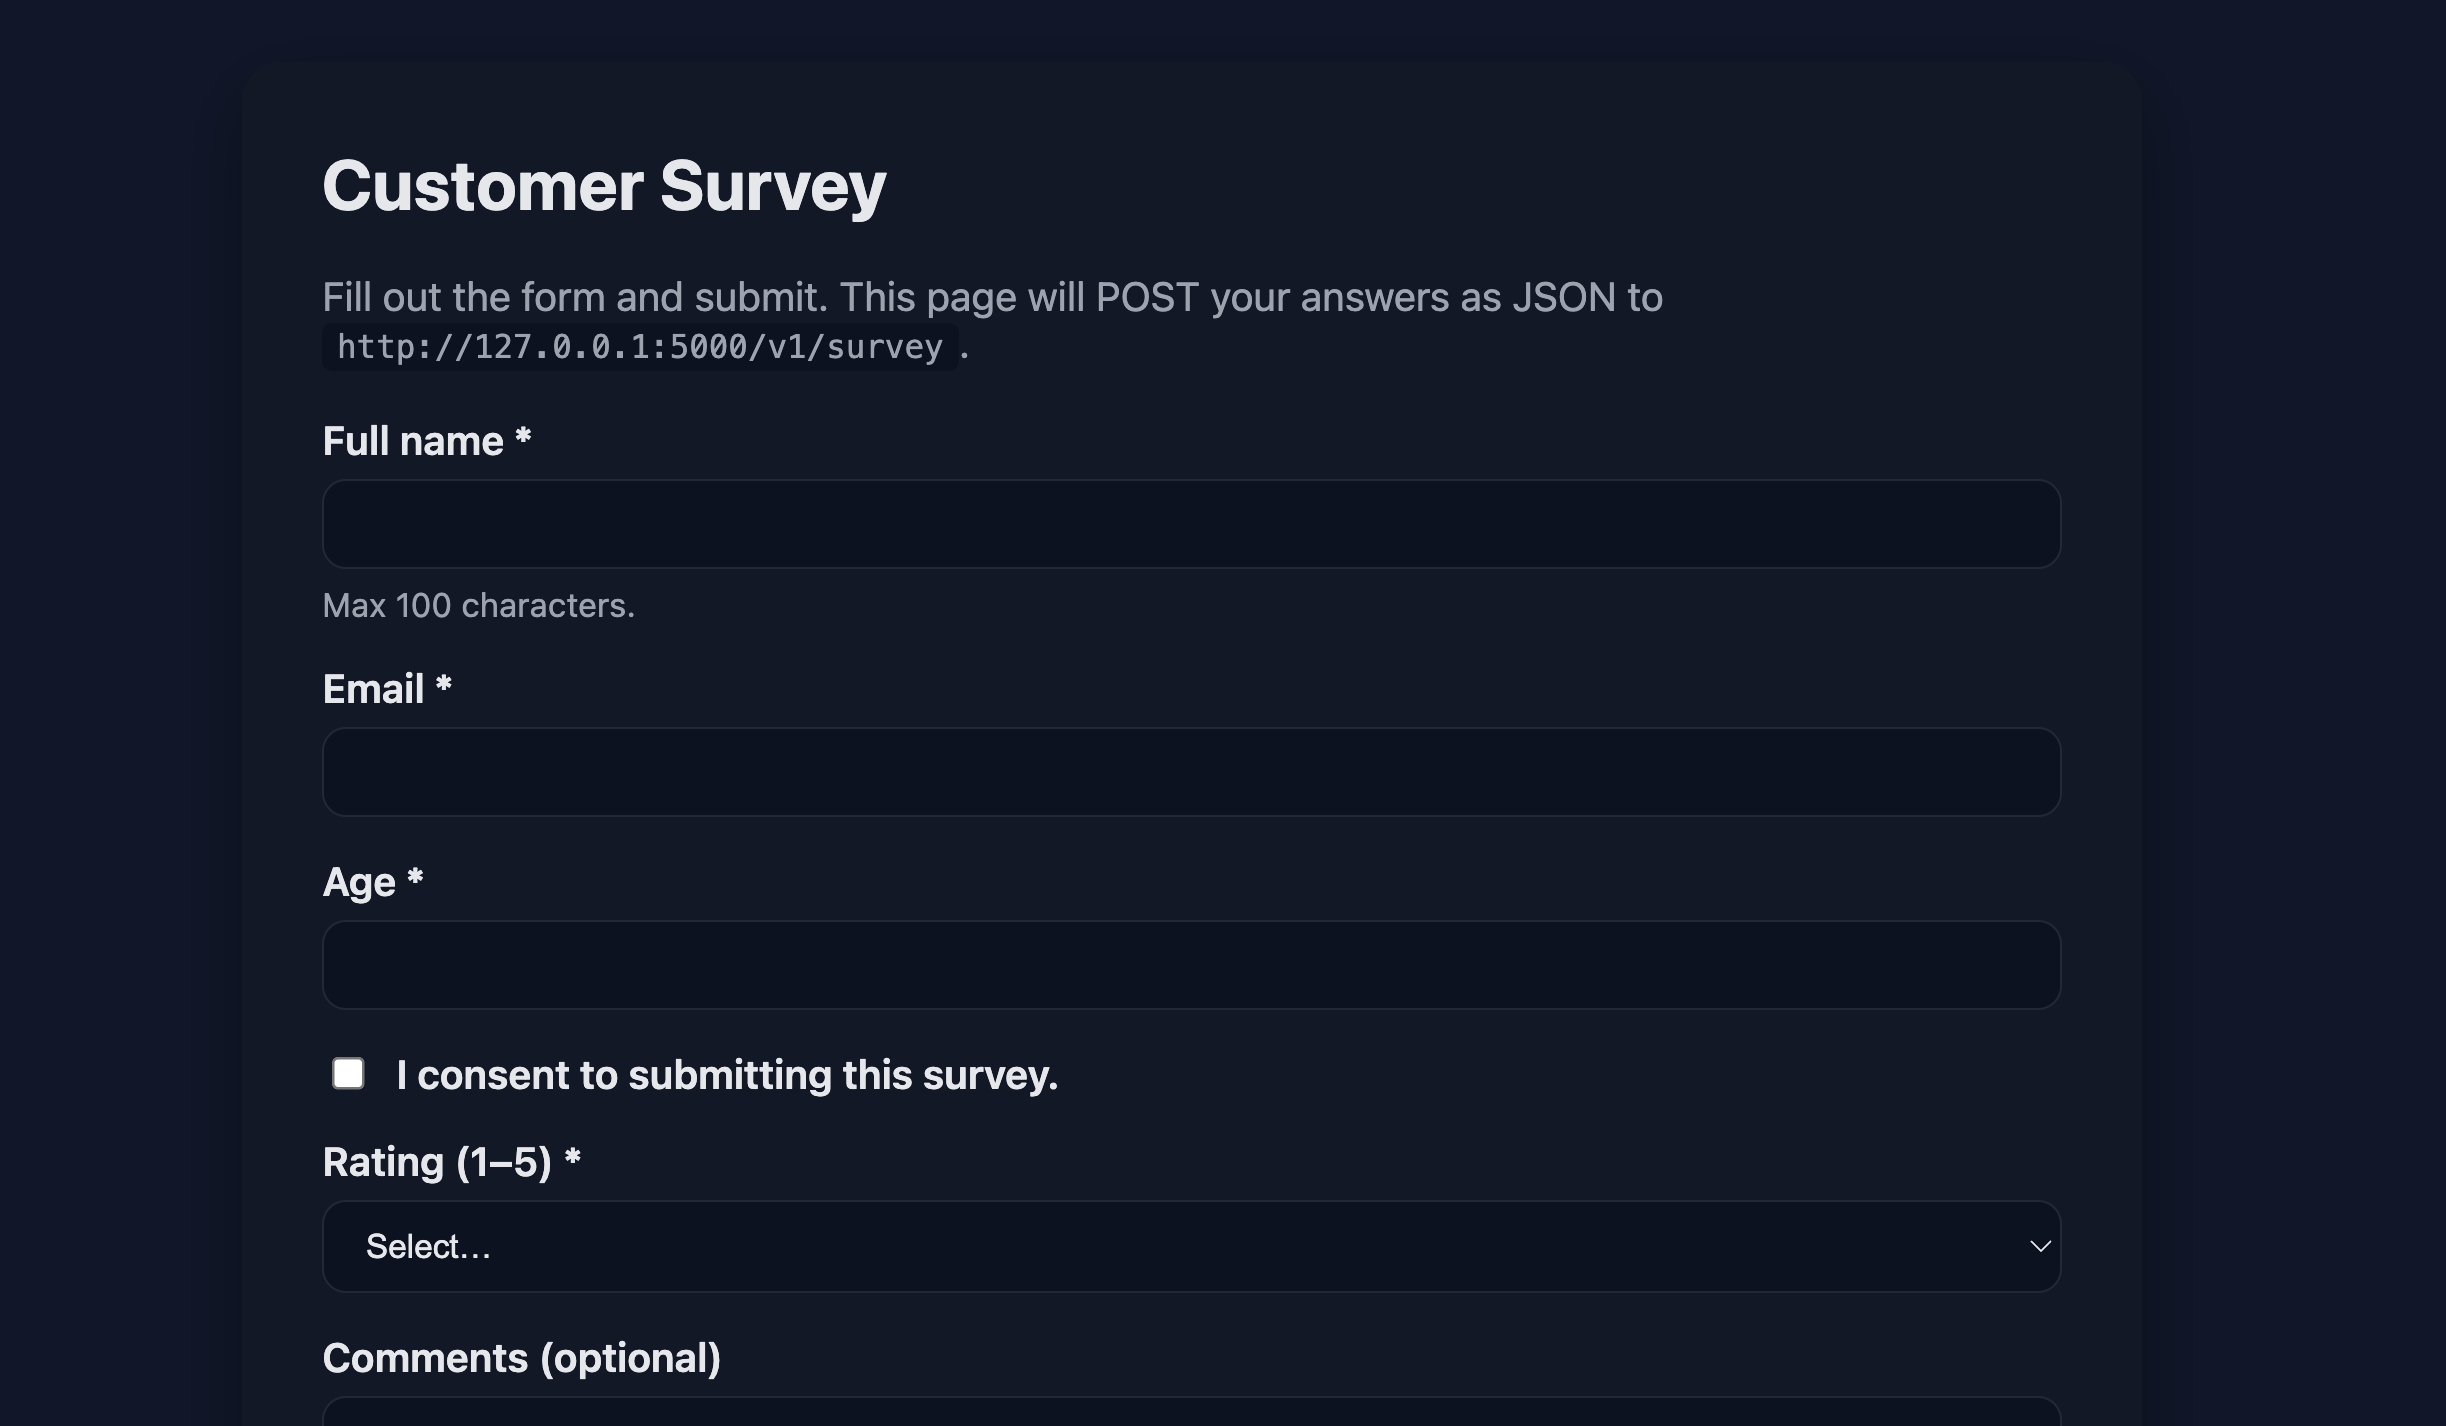Click the 'Max 100 characters' helper text
The image size is (2446, 1426).
point(478,605)
